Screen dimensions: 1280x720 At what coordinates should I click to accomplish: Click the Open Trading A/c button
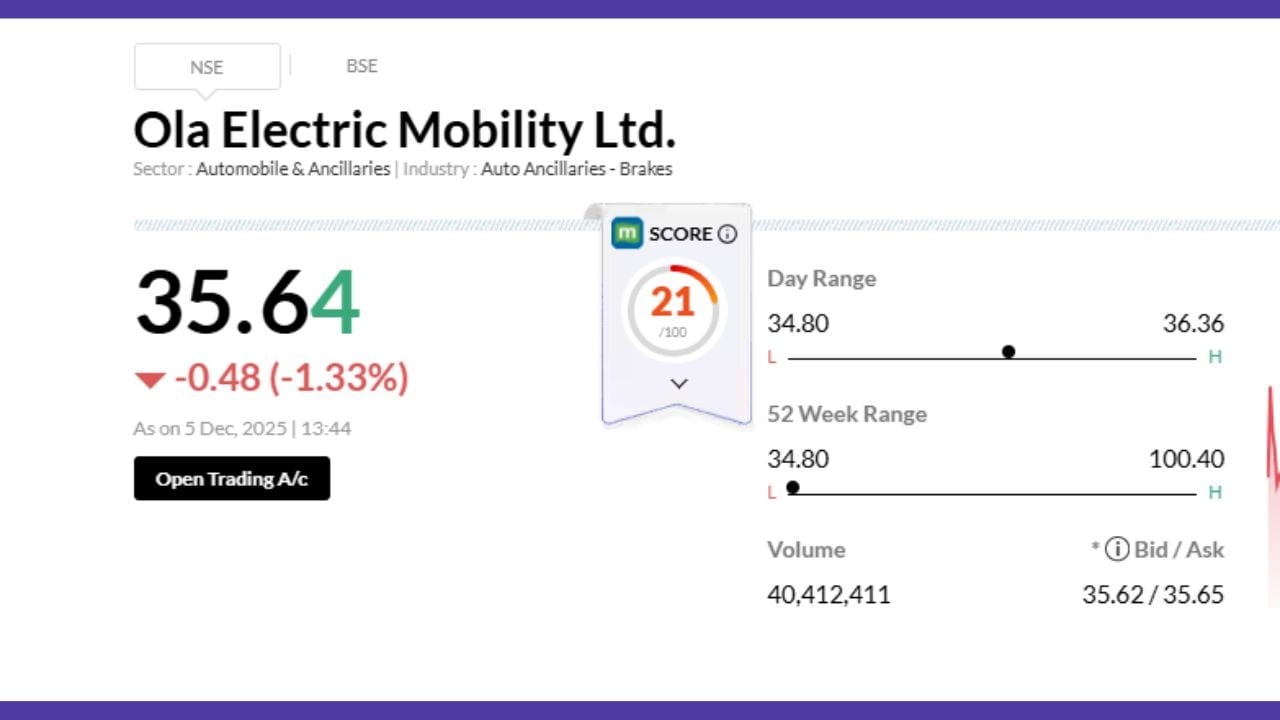pyautogui.click(x=232, y=479)
